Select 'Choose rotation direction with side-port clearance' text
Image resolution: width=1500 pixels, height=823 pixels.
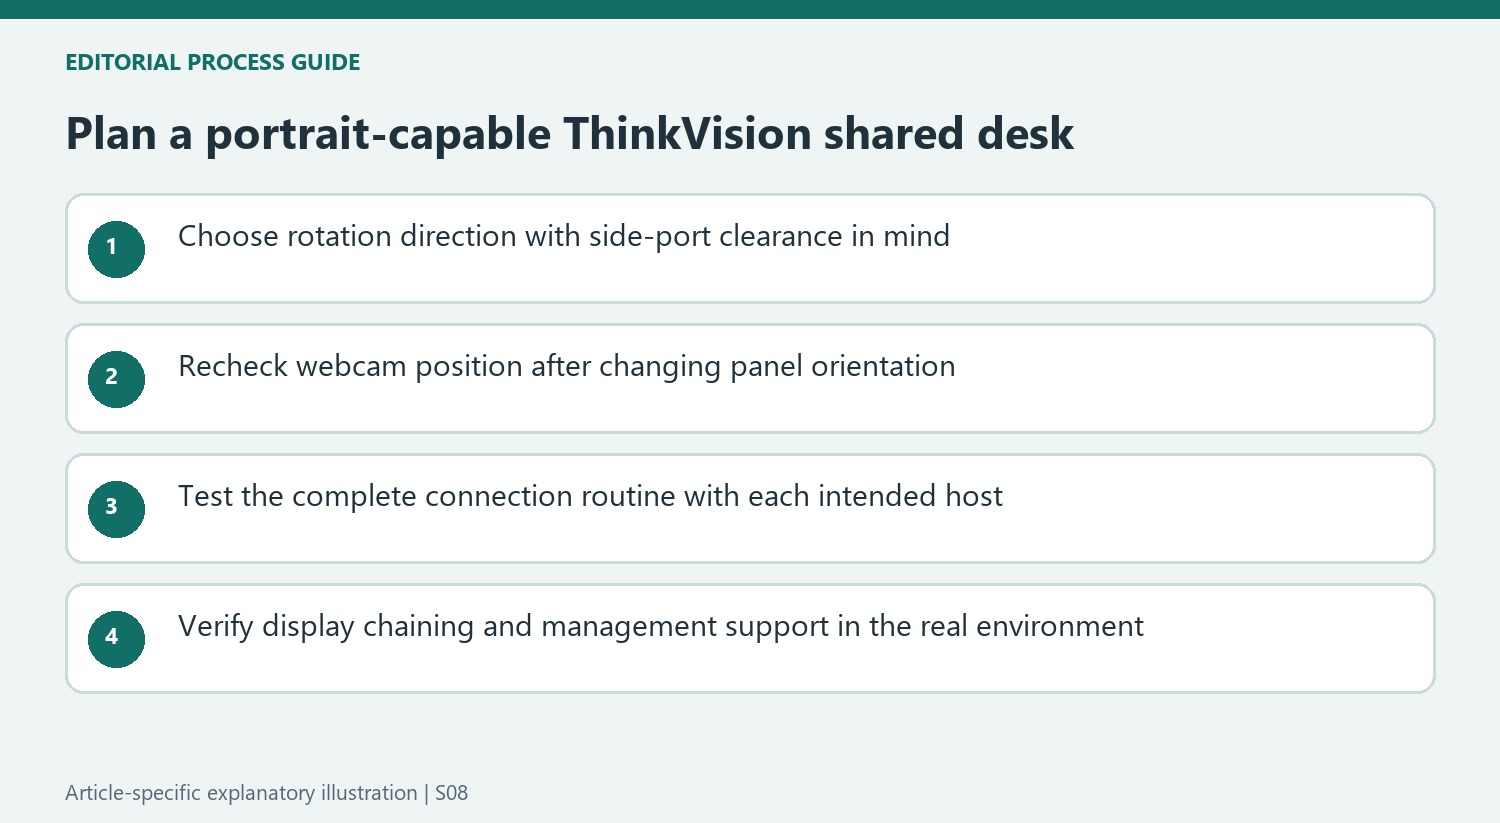tap(510, 237)
